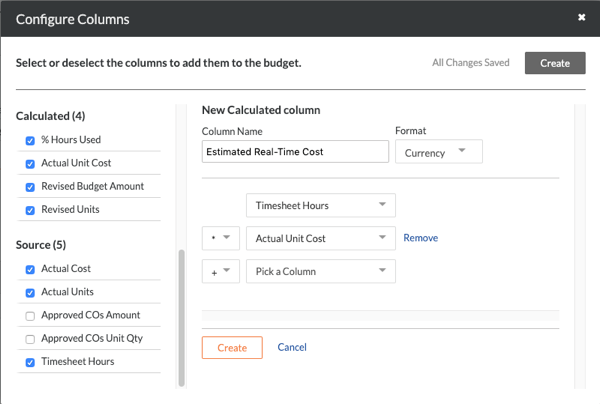Check the Approved COs Unit Qty checkbox

tap(30, 339)
